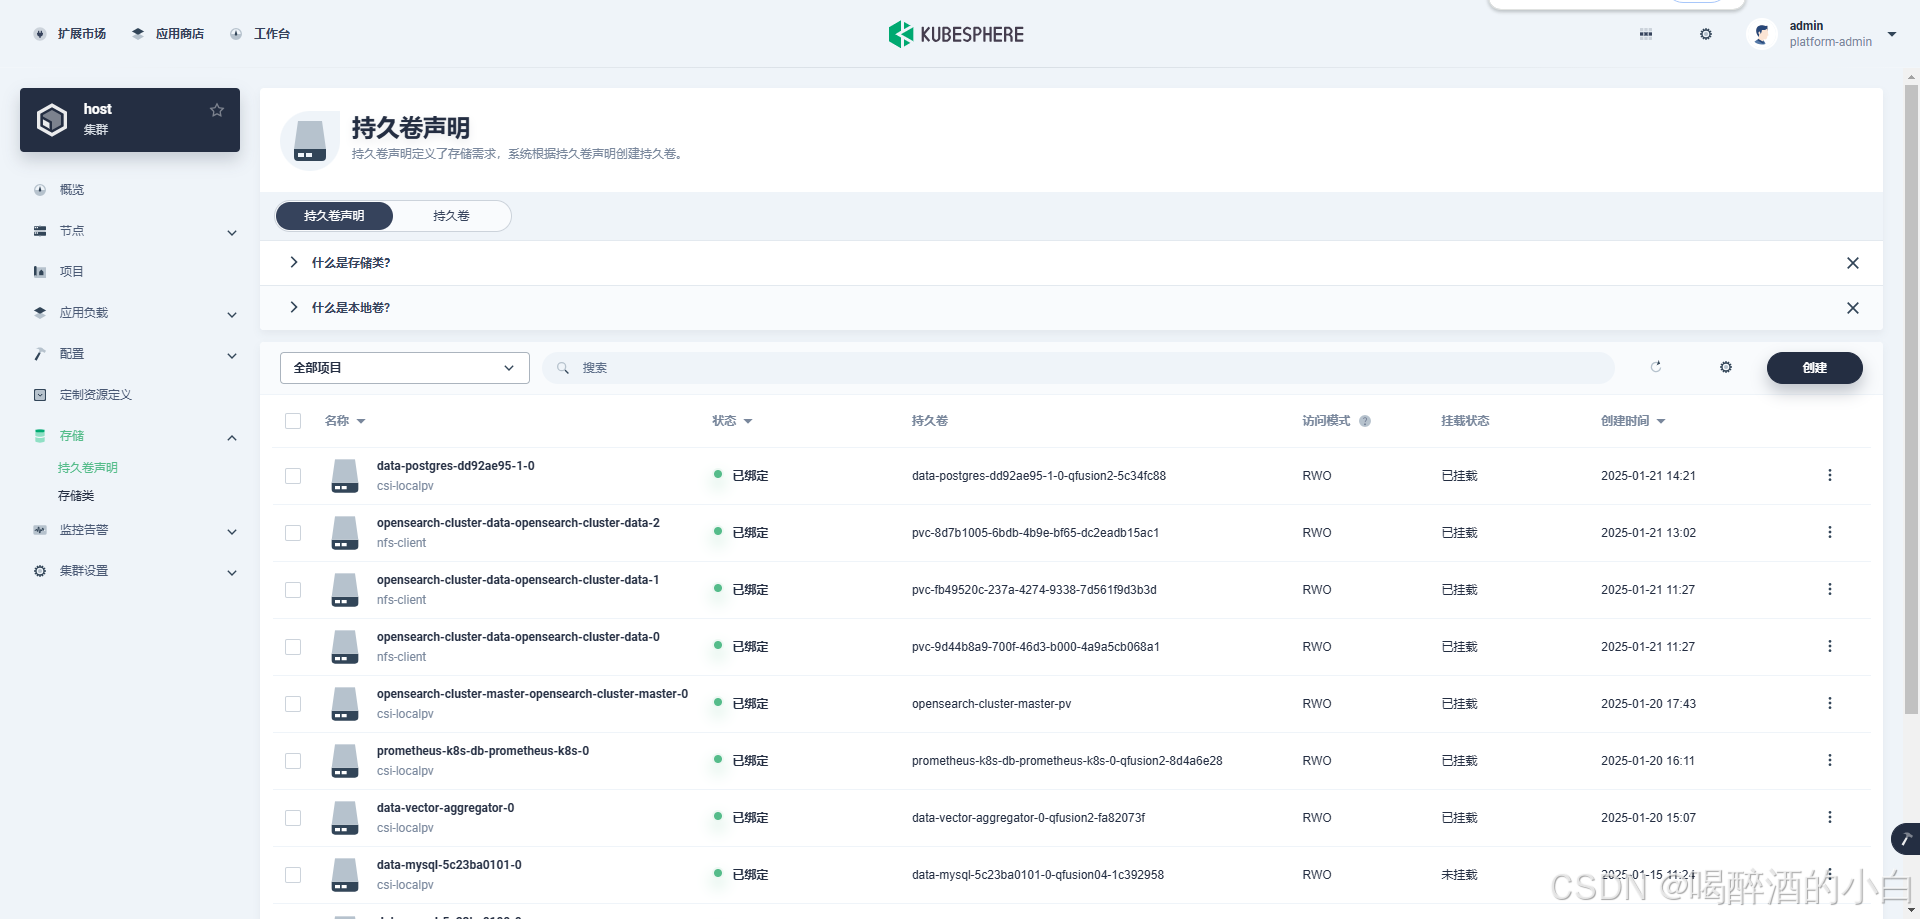
Task: Open the '全部项目' project dropdown
Action: [404, 368]
